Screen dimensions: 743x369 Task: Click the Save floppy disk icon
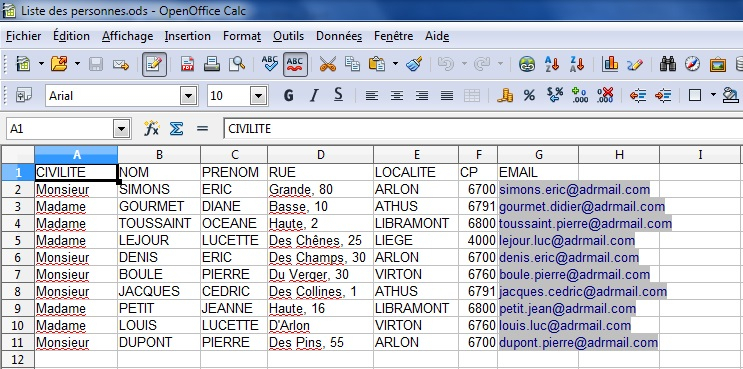[96, 64]
